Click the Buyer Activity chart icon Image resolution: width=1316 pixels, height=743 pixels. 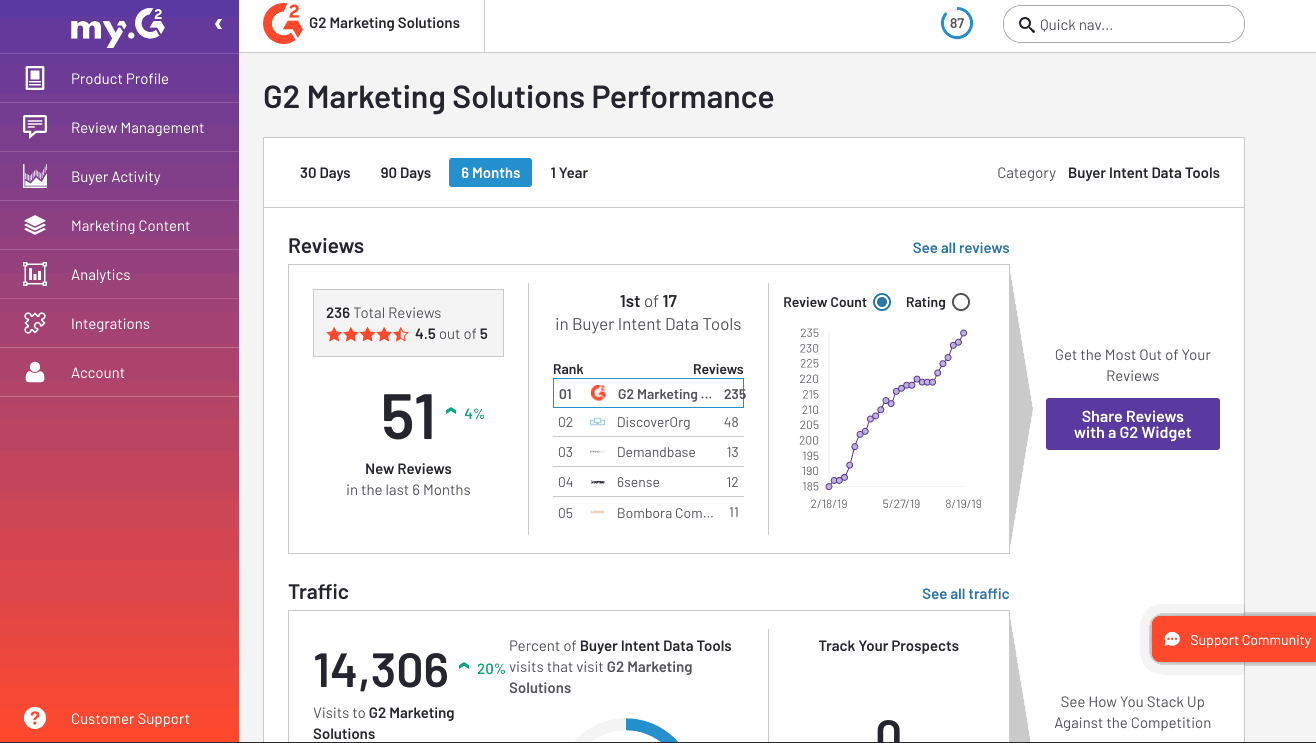click(x=35, y=176)
